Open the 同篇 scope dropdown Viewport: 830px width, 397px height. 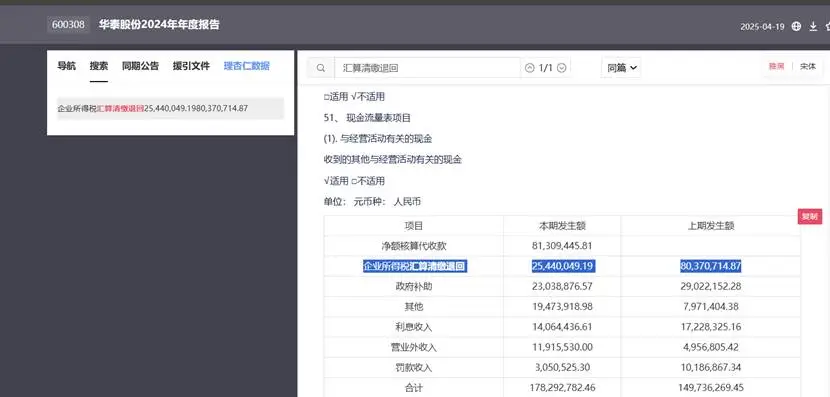click(x=621, y=68)
